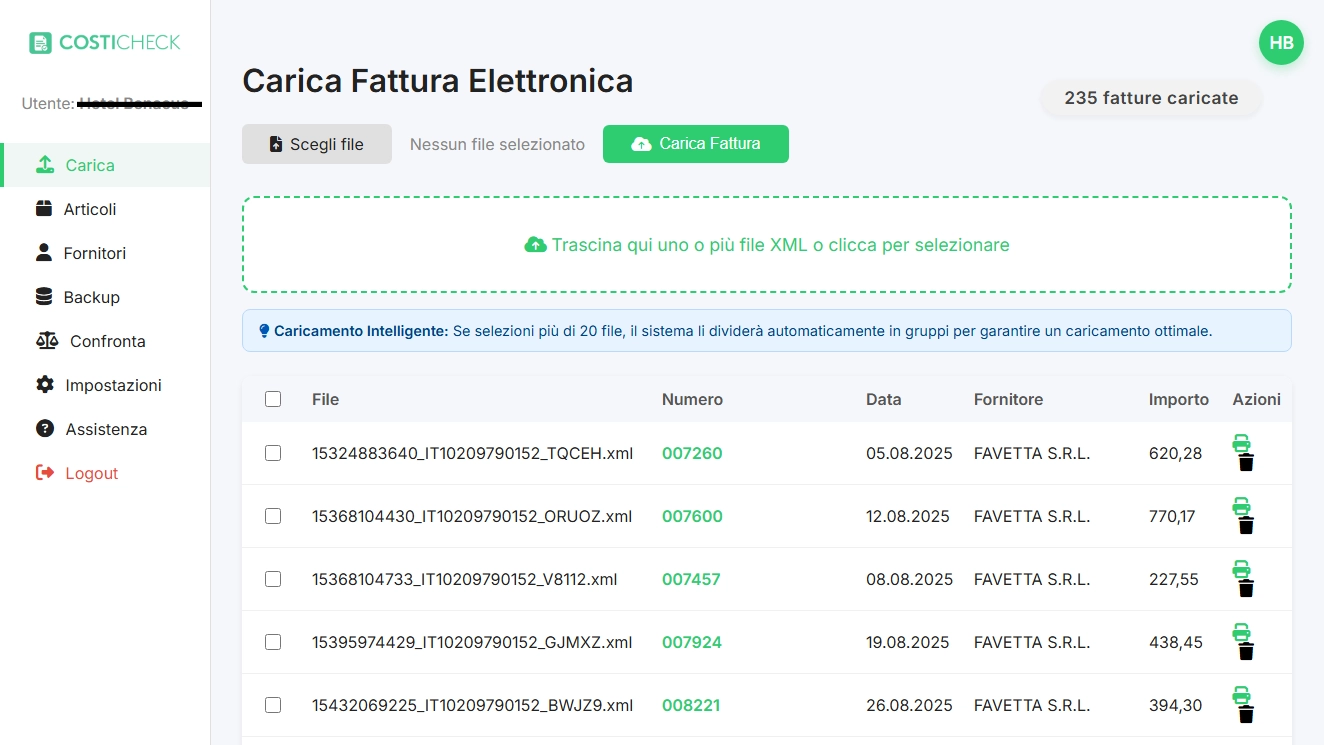The image size is (1324, 745).
Task: Open invoice number 007600 link
Action: 692,516
